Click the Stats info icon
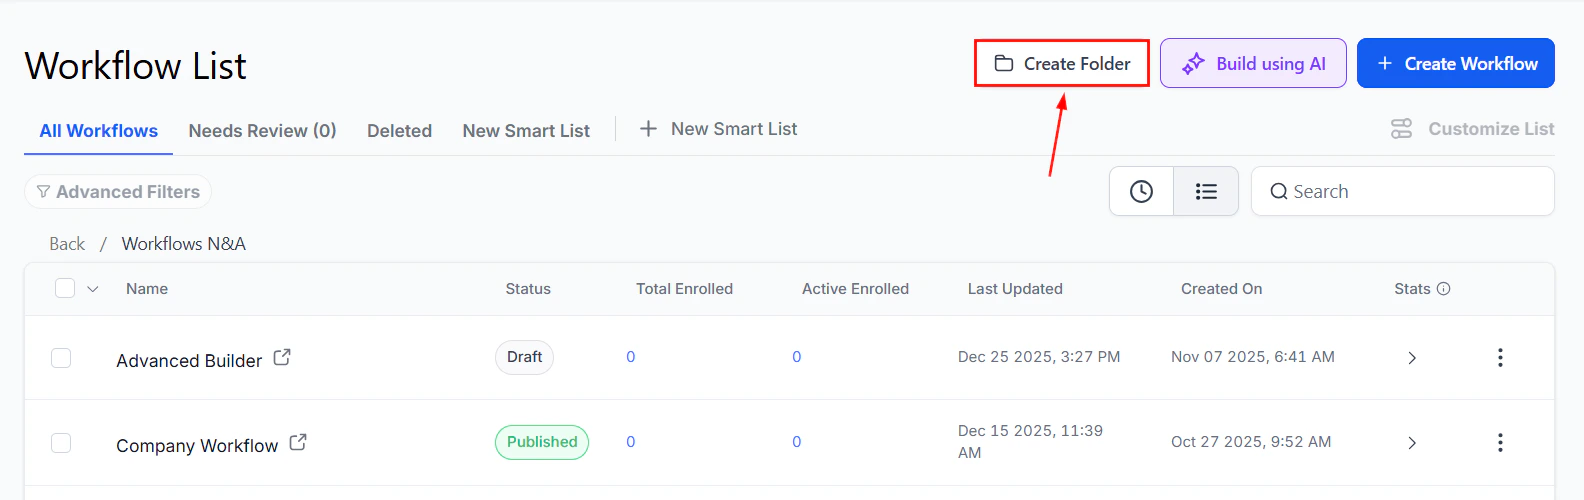The image size is (1584, 500). (x=1444, y=289)
